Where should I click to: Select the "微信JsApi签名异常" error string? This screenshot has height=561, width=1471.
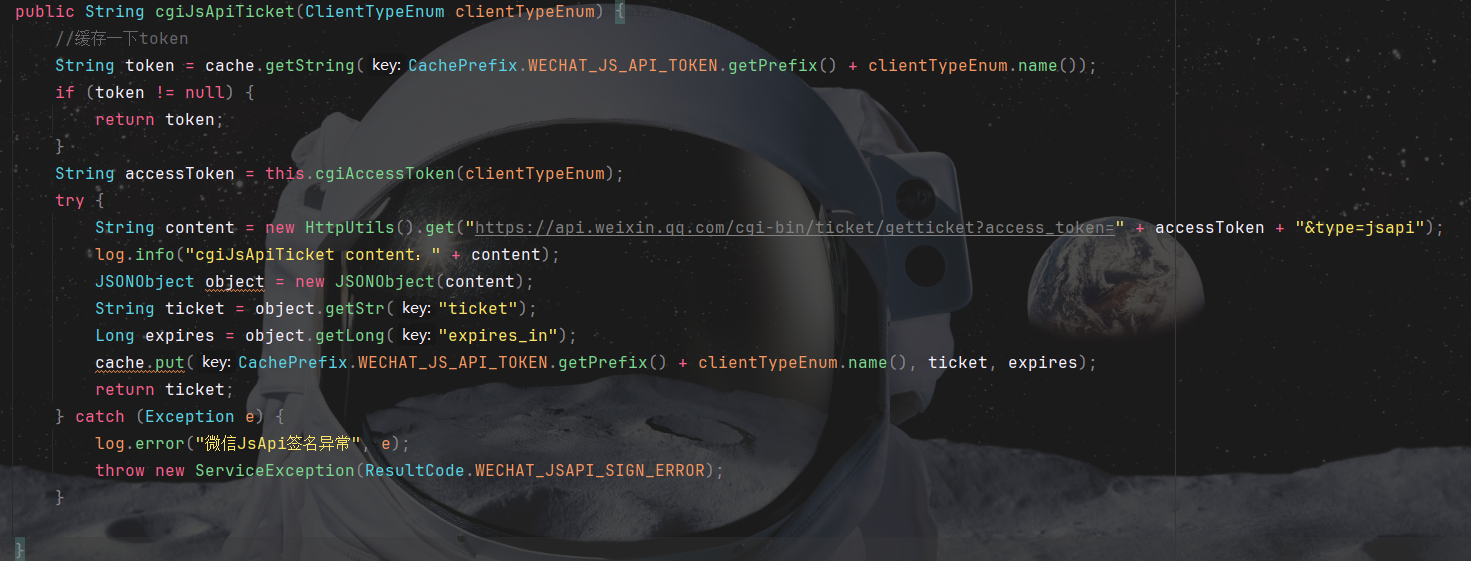(278, 444)
